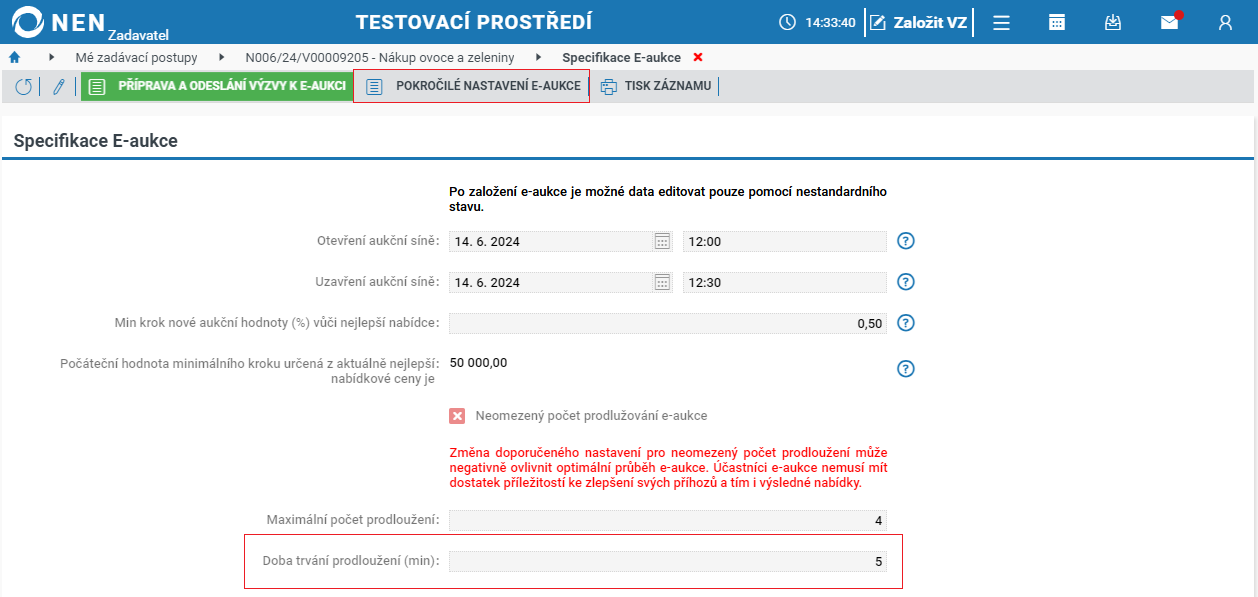Click the refresh icon in the toolbar
1258x597 pixels.
(23, 86)
